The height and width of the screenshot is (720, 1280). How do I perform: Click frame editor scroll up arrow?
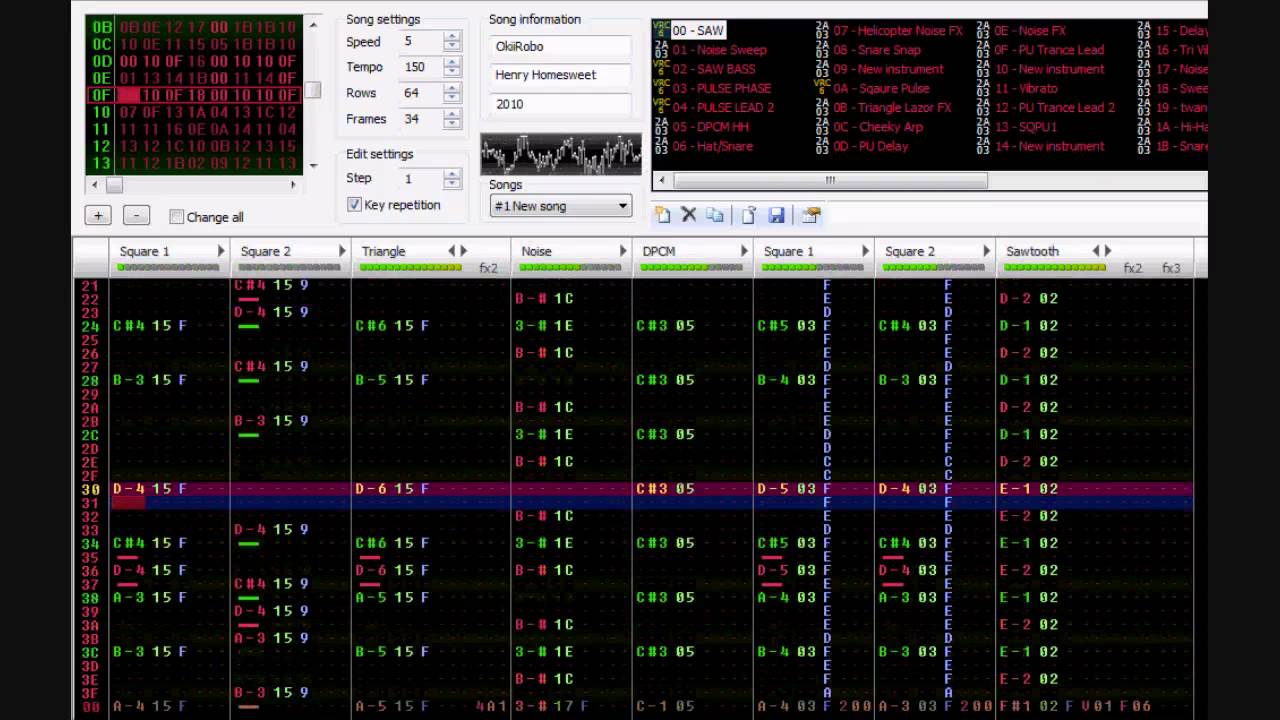click(x=313, y=24)
